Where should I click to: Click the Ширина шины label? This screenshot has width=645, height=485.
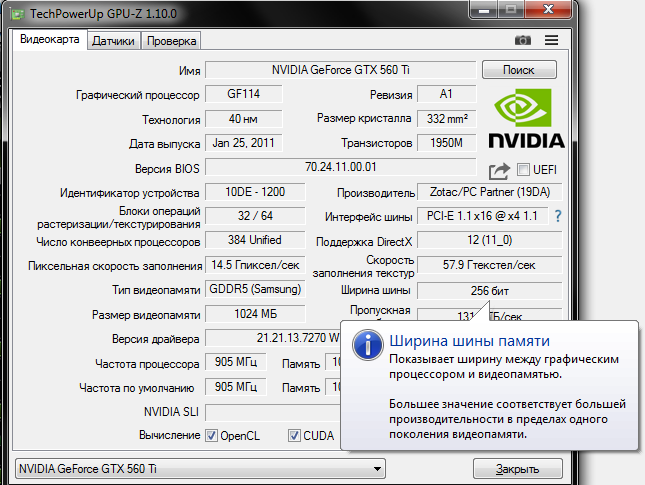(x=375, y=290)
